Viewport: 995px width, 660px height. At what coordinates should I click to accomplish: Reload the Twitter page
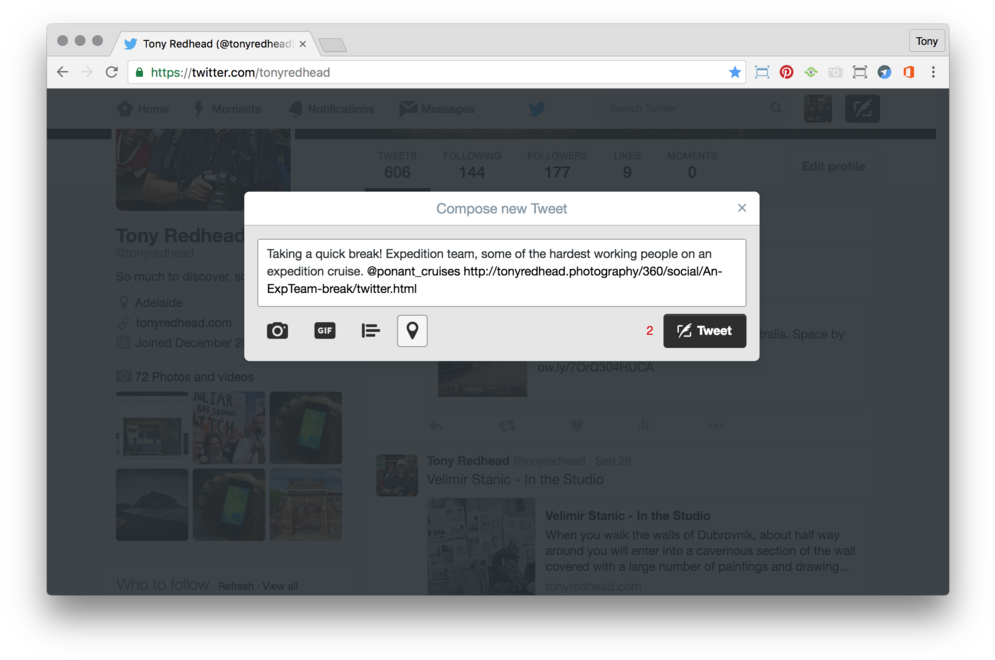(x=112, y=72)
